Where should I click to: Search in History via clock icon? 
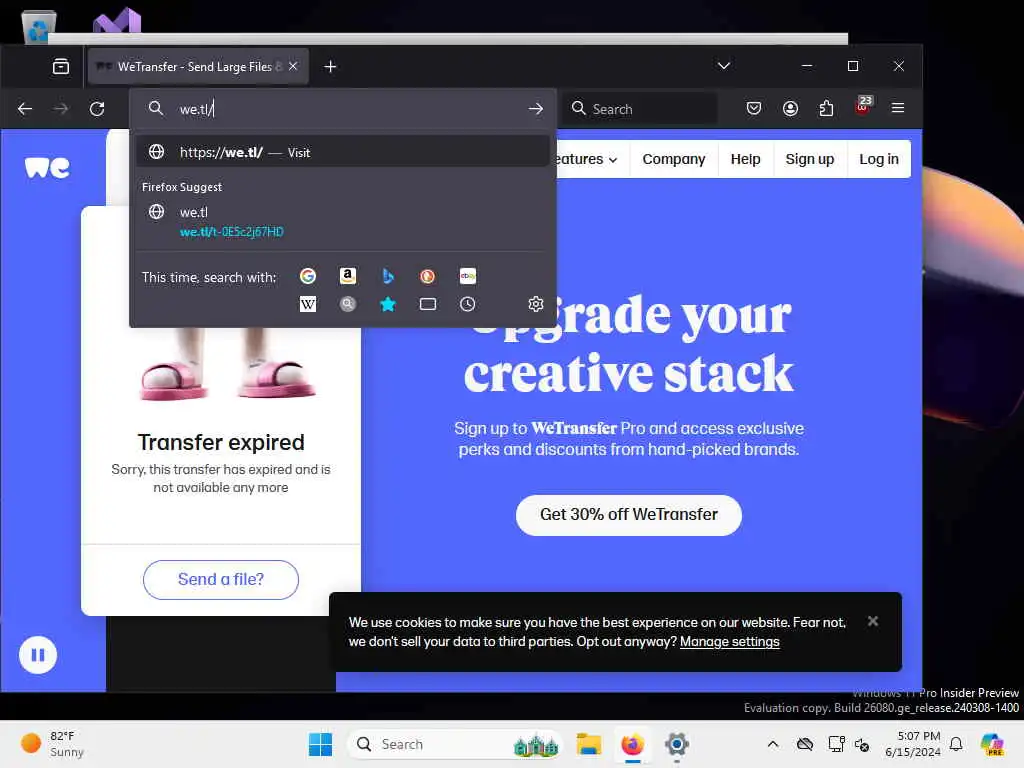pos(468,304)
